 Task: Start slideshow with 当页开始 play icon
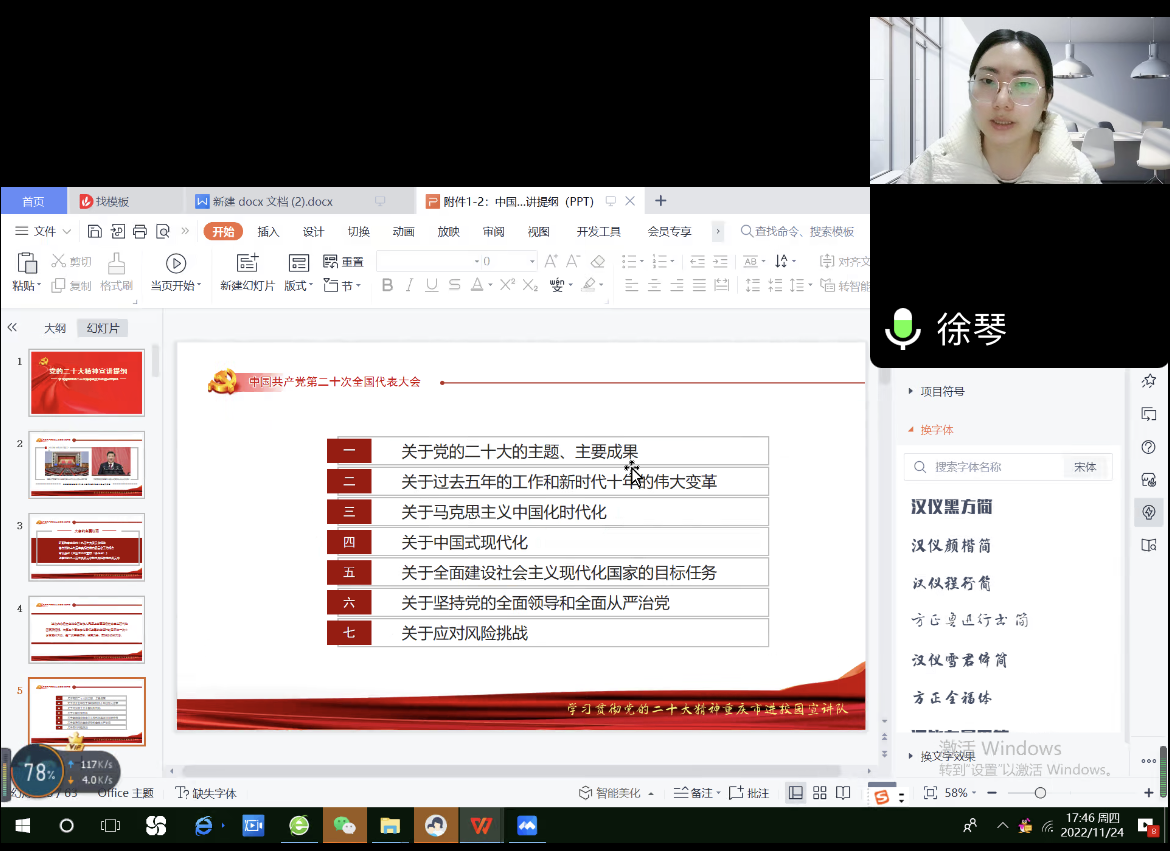coord(176,263)
